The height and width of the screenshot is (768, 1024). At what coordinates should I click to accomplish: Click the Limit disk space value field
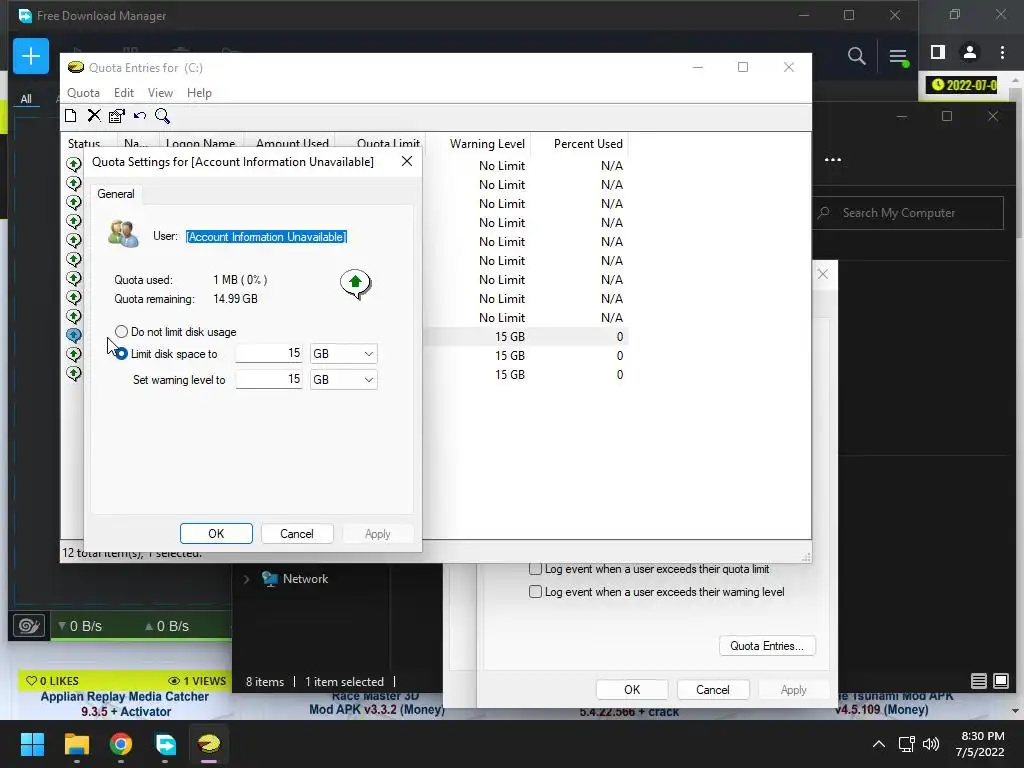click(x=269, y=353)
